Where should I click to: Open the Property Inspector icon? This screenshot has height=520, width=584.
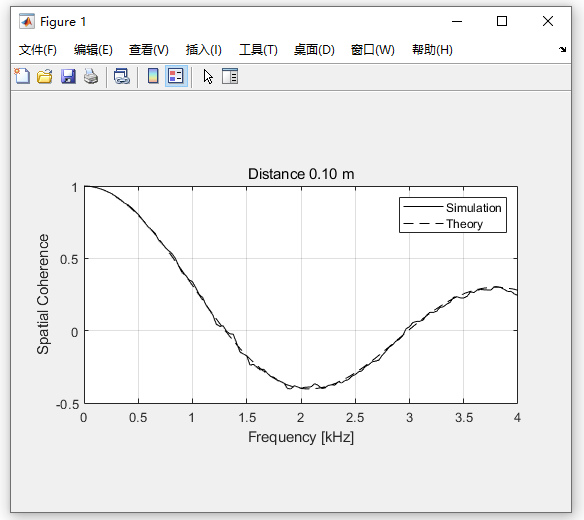pyautogui.click(x=230, y=76)
